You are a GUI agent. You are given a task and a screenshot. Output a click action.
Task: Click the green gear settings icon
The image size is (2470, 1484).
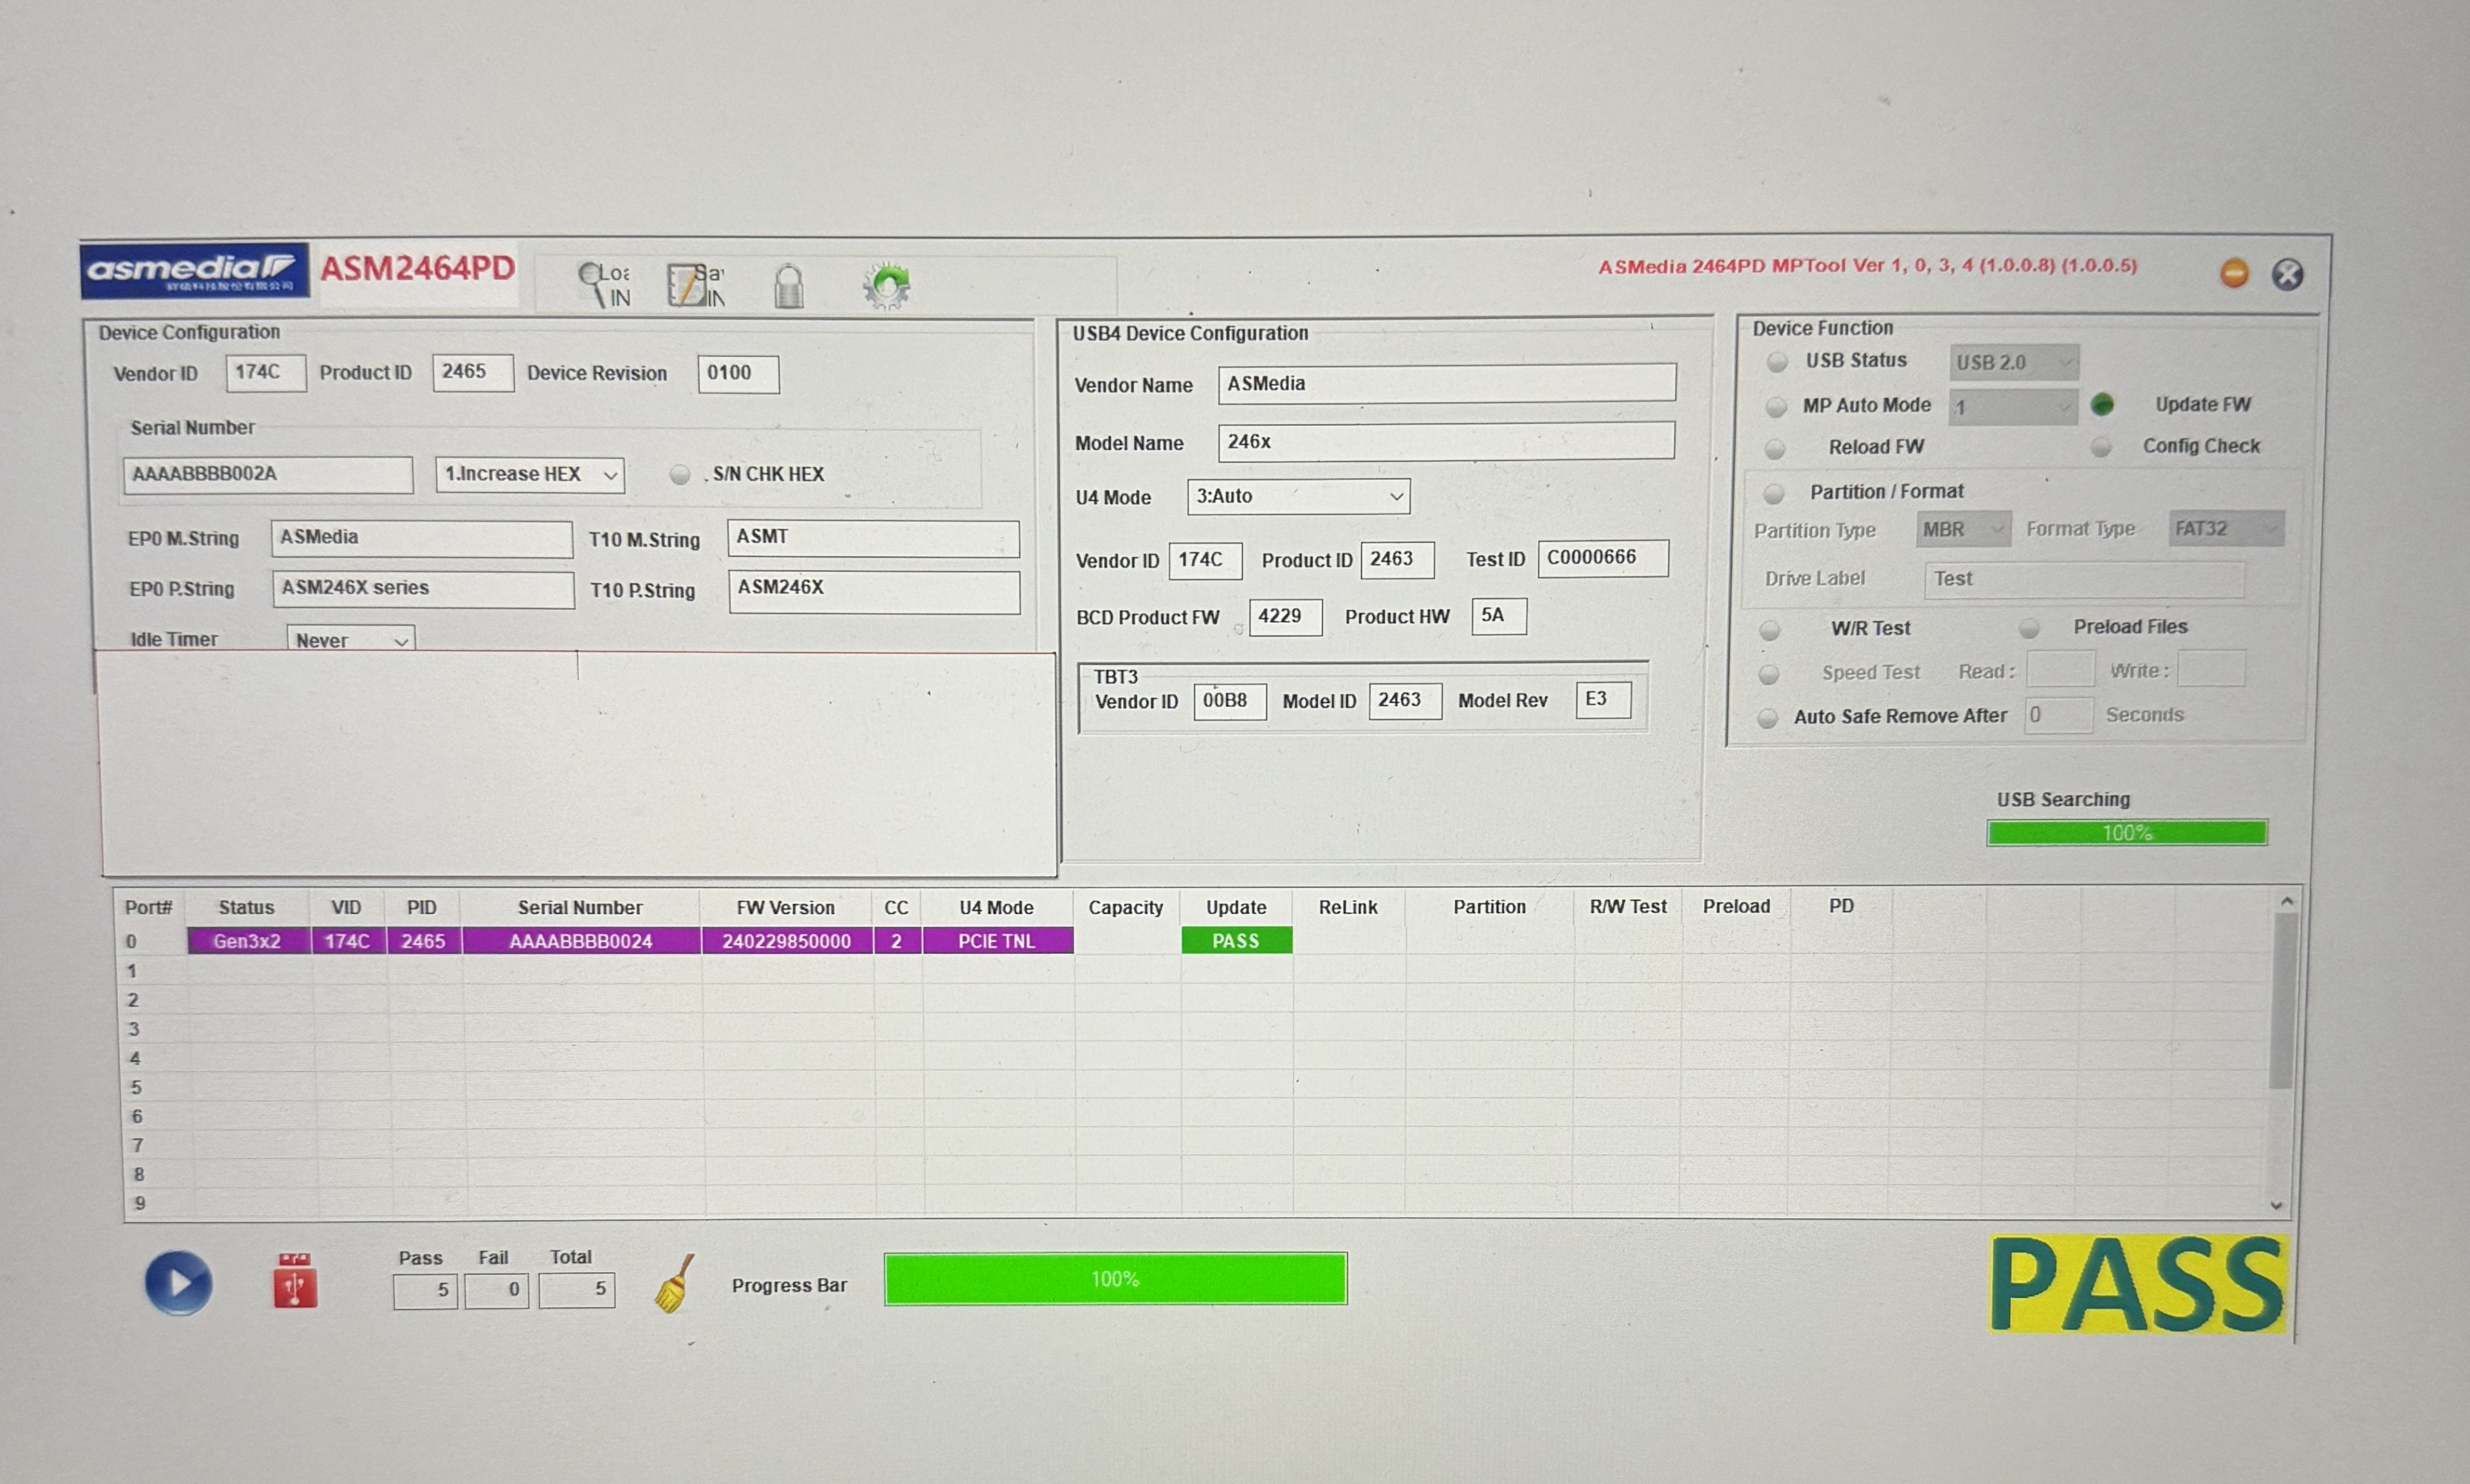tap(886, 286)
